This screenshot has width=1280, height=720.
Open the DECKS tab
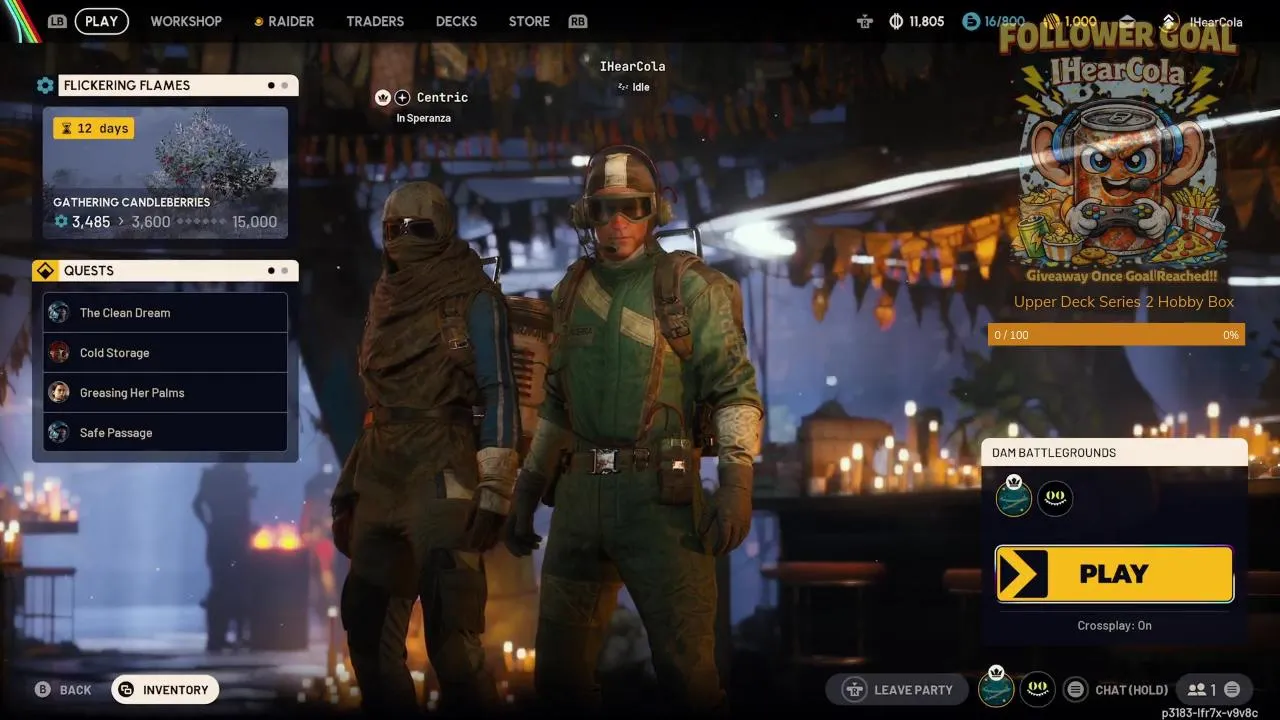(456, 21)
